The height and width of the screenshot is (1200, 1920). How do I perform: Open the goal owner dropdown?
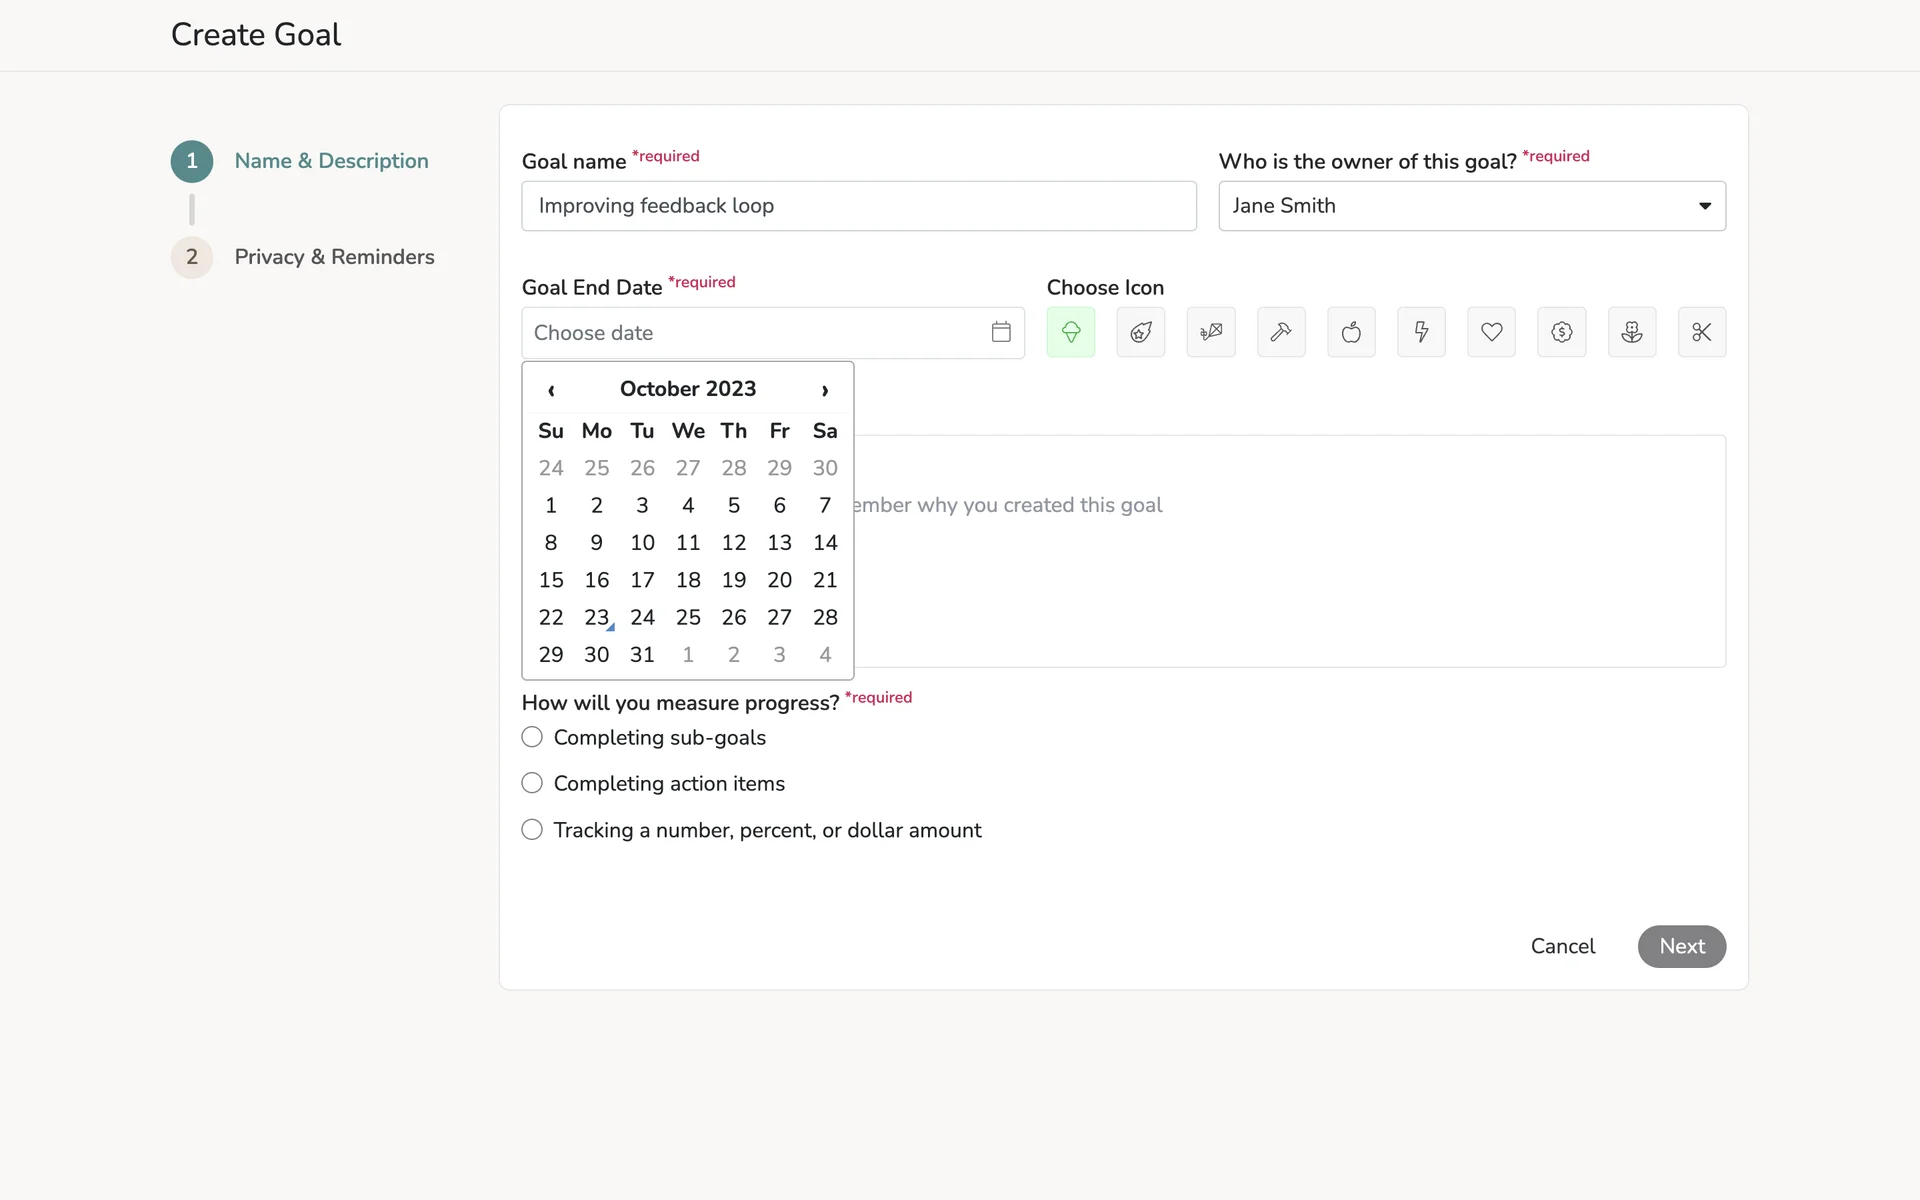pos(1471,206)
